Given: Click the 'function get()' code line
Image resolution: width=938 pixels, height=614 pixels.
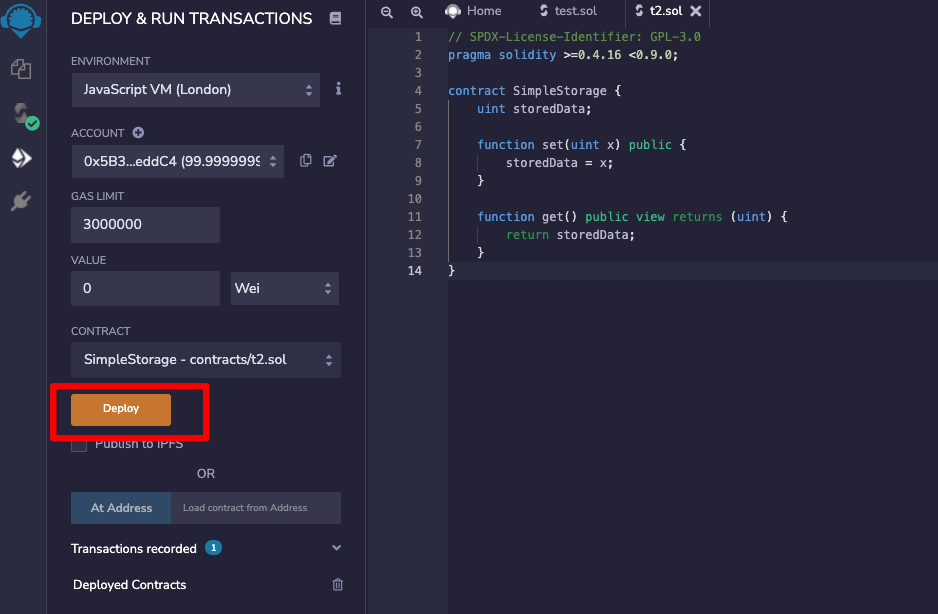Looking at the screenshot, I should (632, 217).
